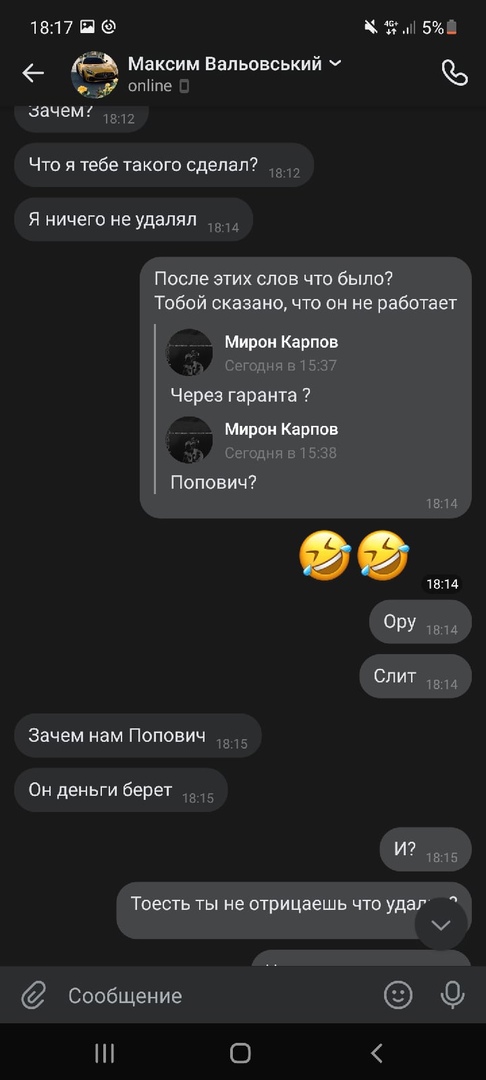Tap Мирон Карпов avatar at 15:38
The image size is (486, 1080).
[189, 439]
